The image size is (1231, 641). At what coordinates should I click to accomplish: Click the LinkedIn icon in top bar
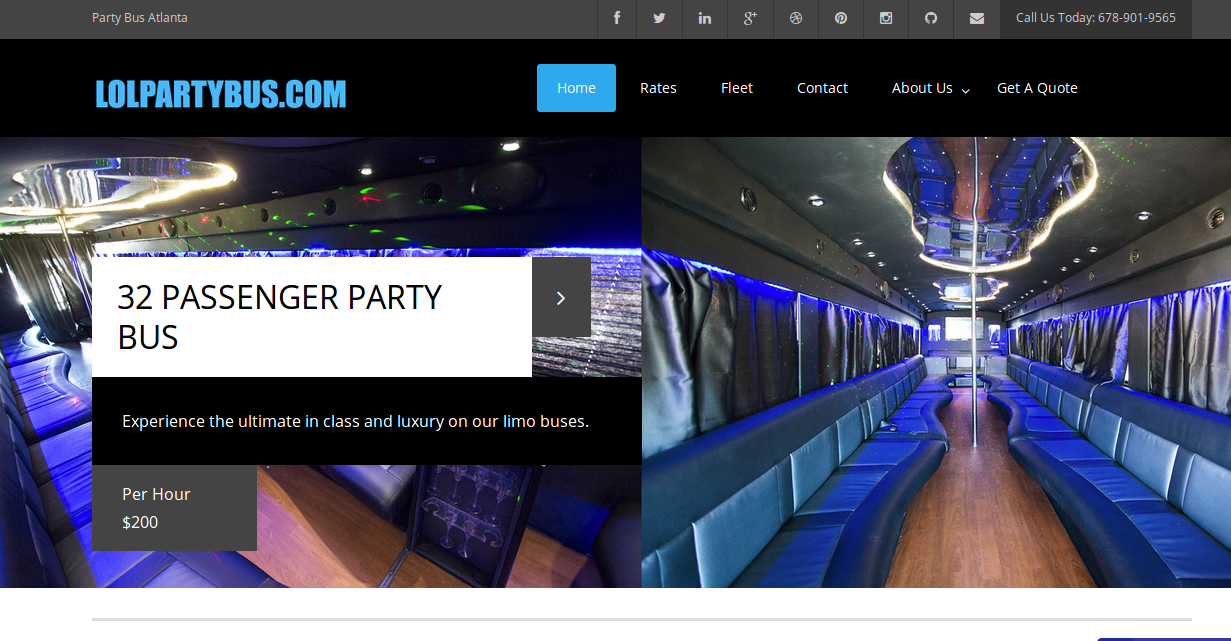point(705,18)
